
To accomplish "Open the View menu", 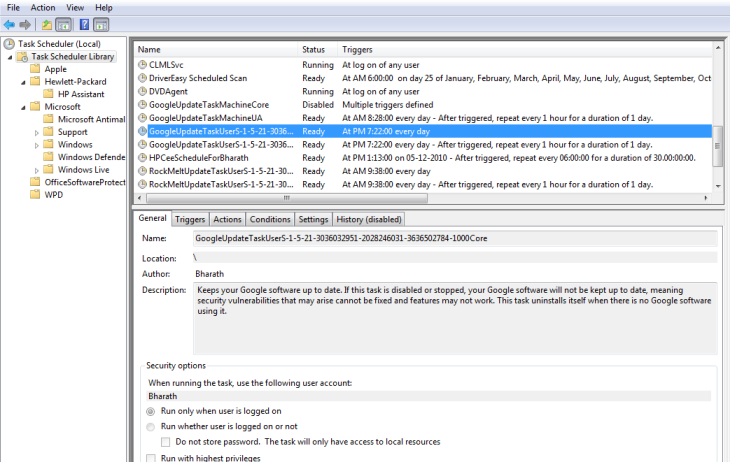I will 75,7.
